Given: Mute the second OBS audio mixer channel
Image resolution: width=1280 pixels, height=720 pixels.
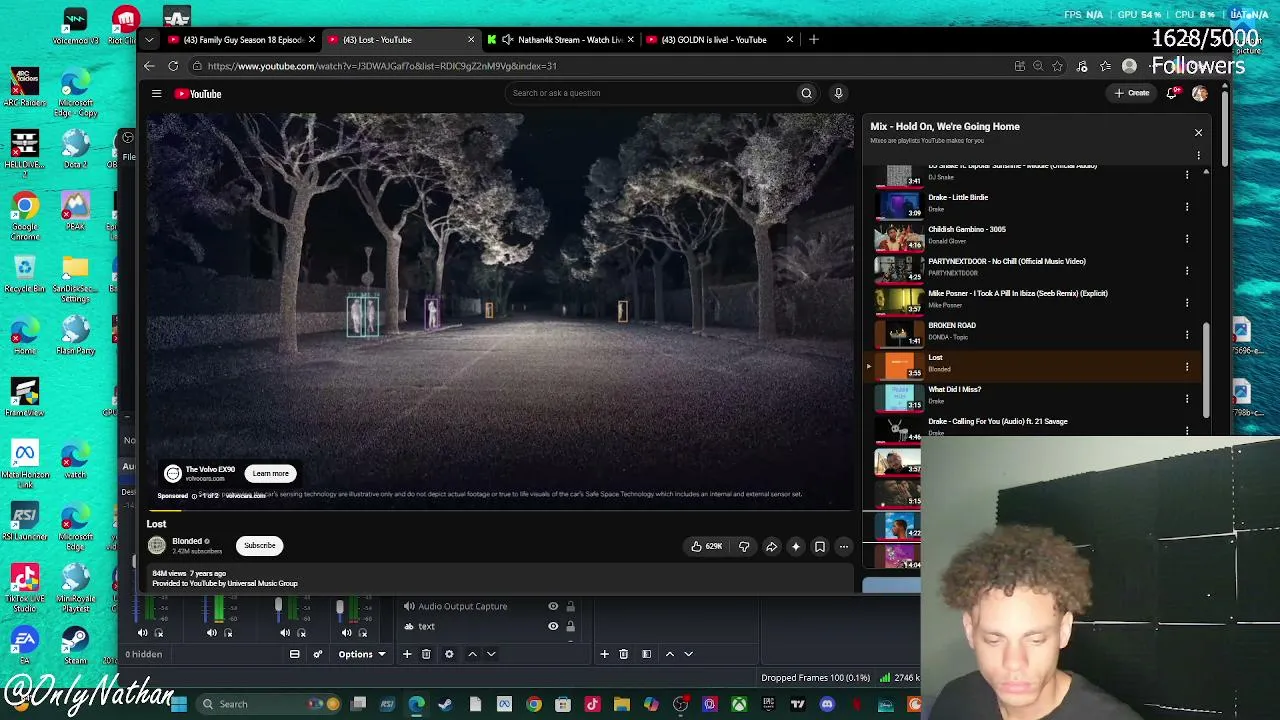Looking at the screenshot, I should click(x=212, y=633).
